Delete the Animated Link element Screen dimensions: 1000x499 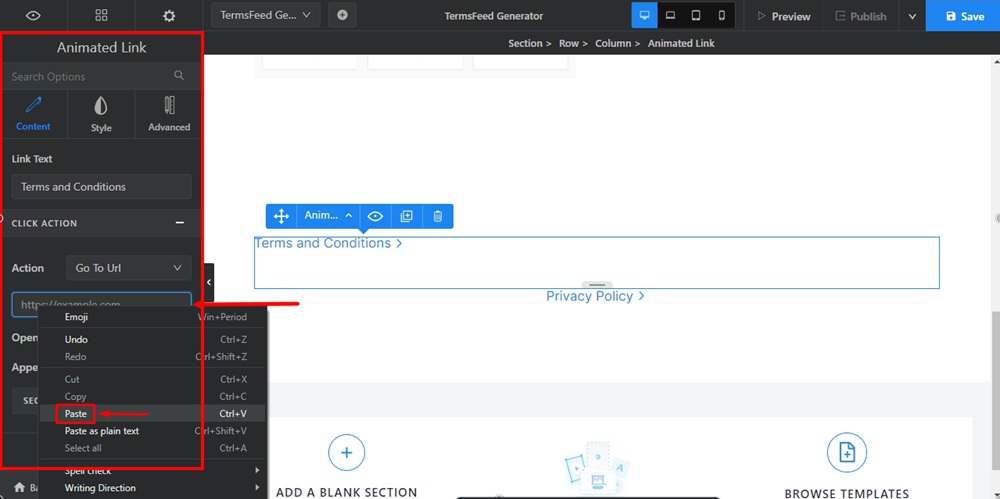click(438, 216)
